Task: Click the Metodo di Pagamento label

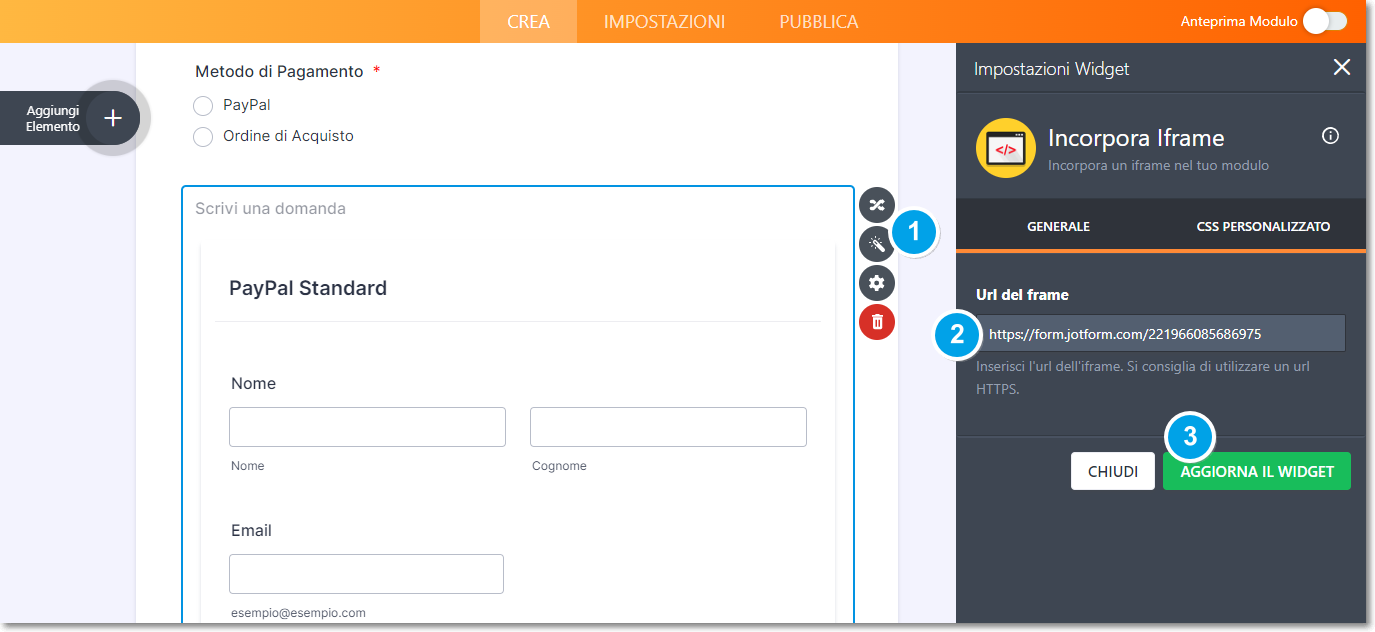Action: pos(279,72)
